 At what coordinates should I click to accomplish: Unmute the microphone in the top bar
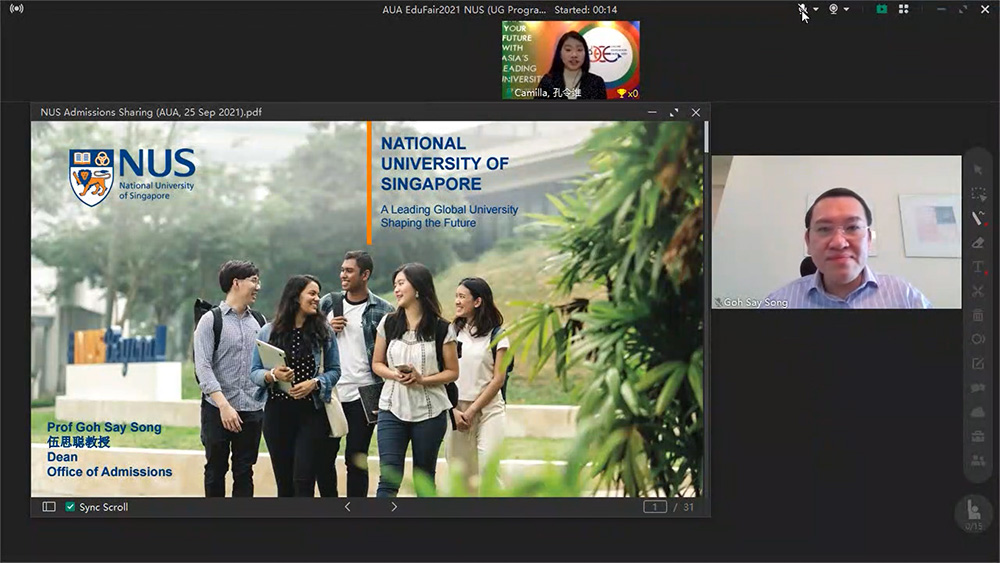pyautogui.click(x=803, y=10)
